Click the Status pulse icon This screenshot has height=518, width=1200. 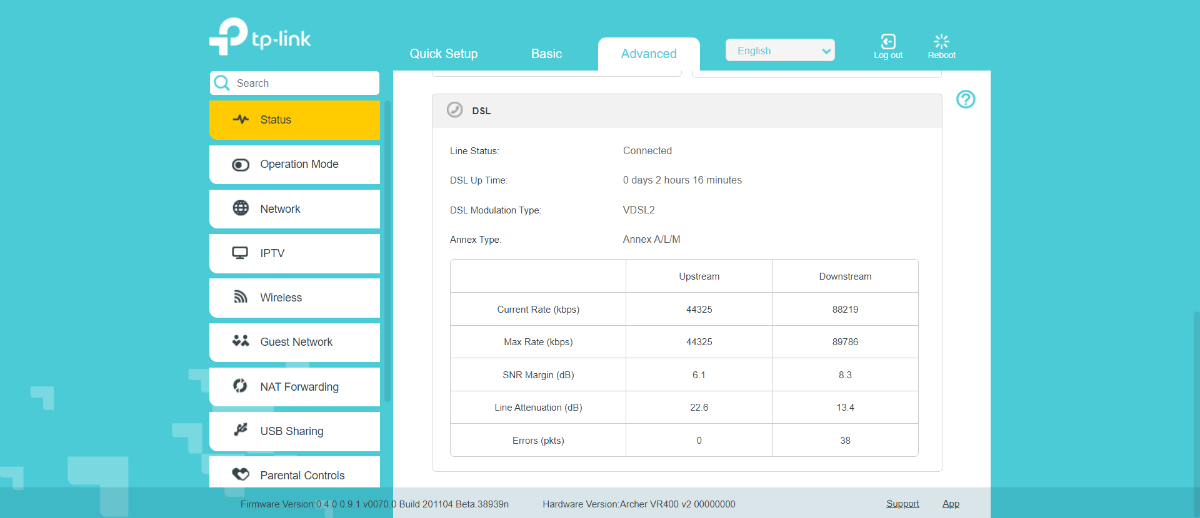click(241, 120)
